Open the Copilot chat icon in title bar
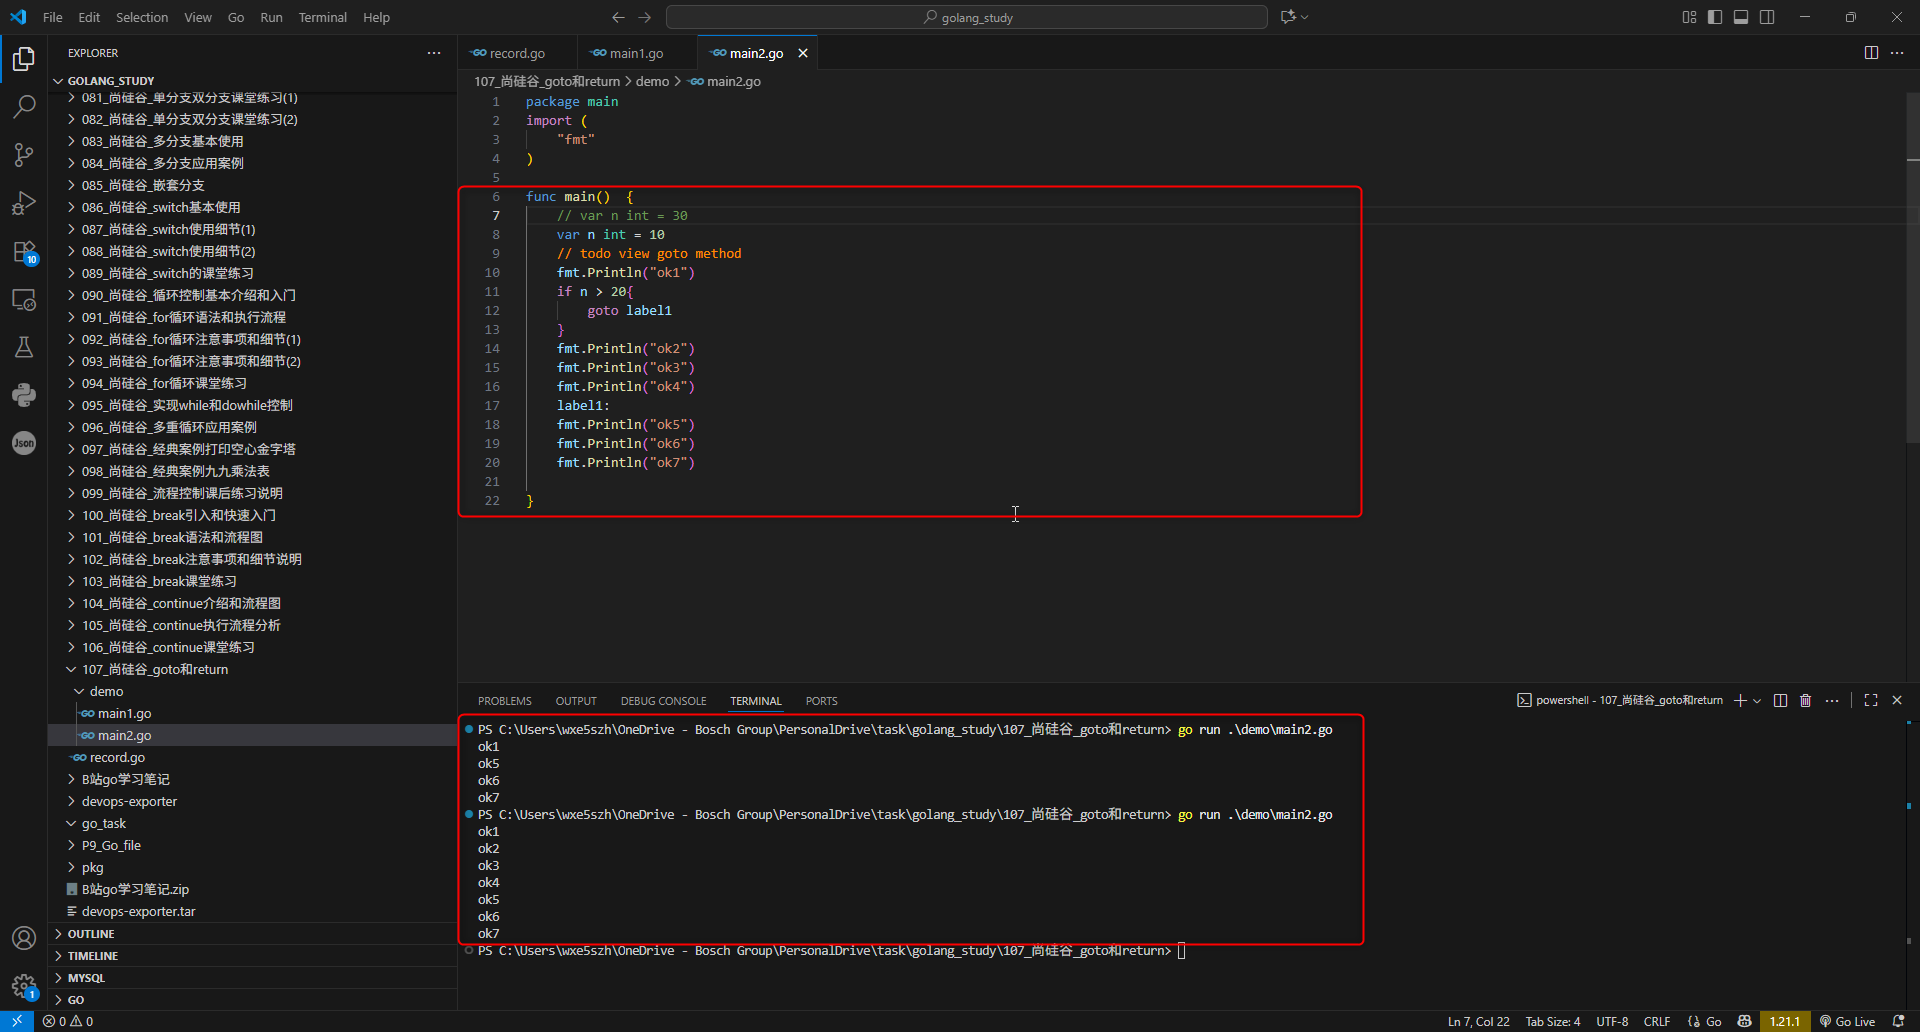Image resolution: width=1920 pixels, height=1032 pixels. (1288, 17)
